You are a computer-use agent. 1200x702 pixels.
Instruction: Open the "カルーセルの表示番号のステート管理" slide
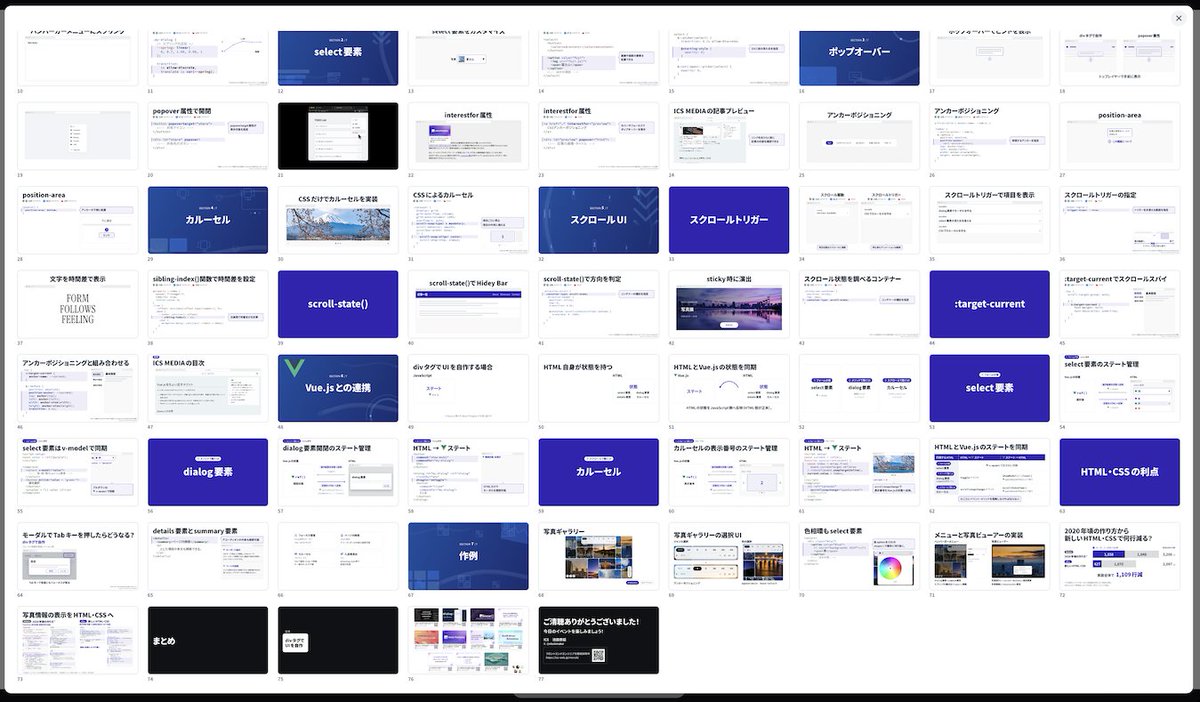tap(729, 472)
